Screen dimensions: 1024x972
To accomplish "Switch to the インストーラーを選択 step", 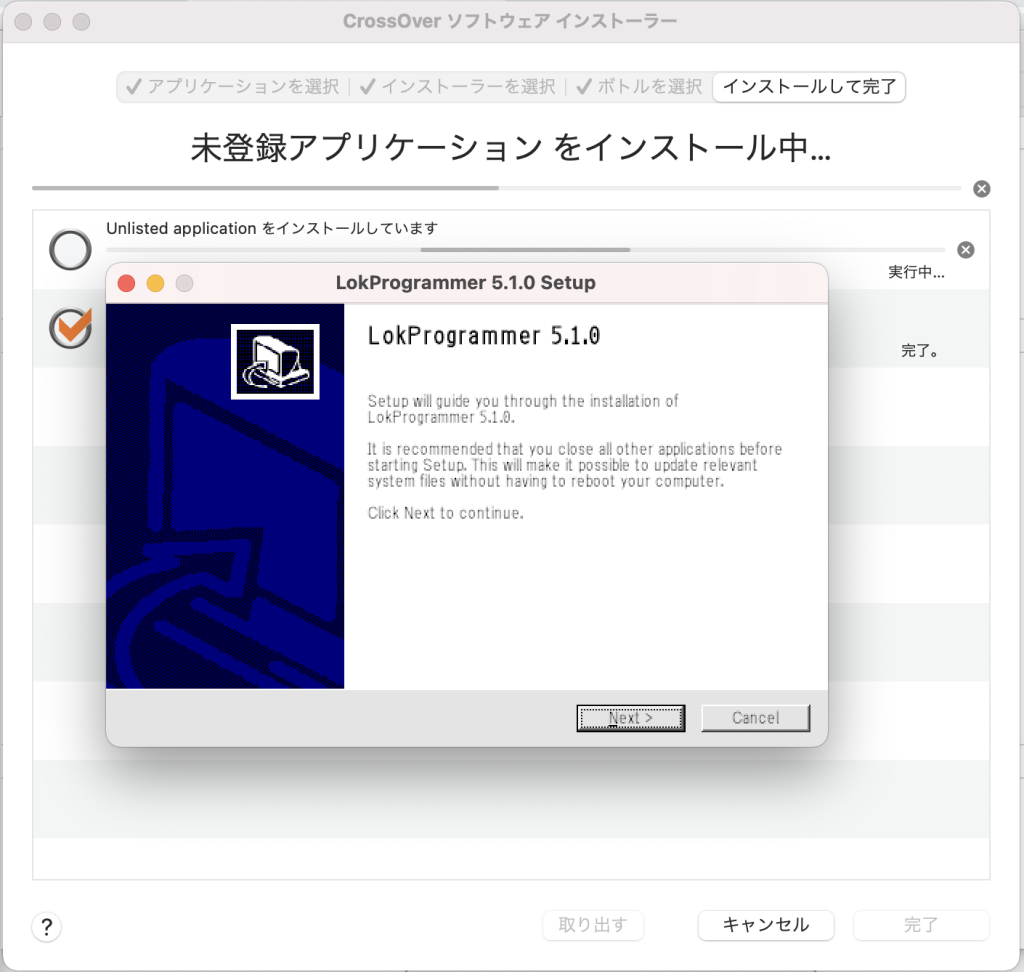I will (x=457, y=87).
